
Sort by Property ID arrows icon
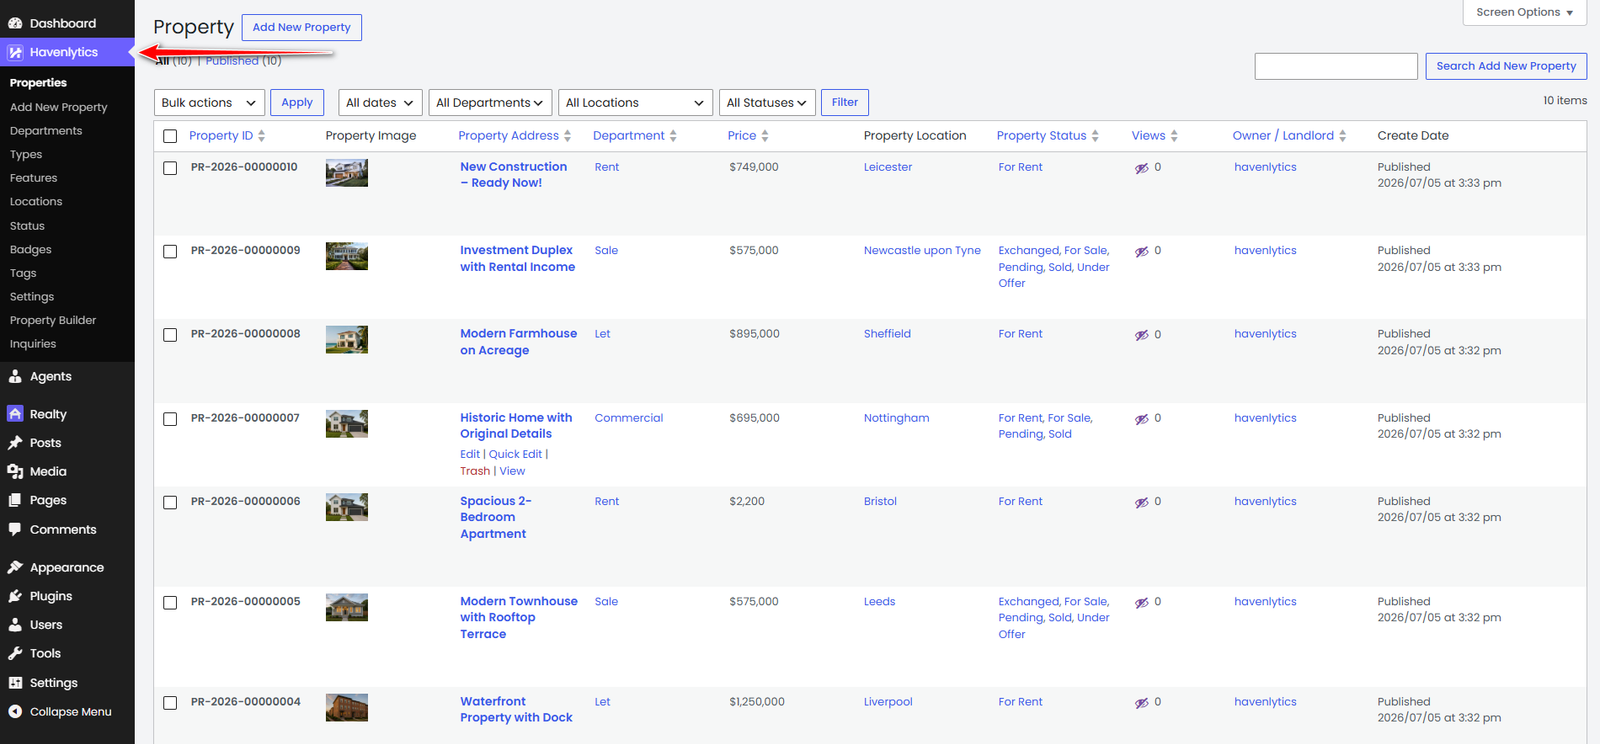coord(262,136)
